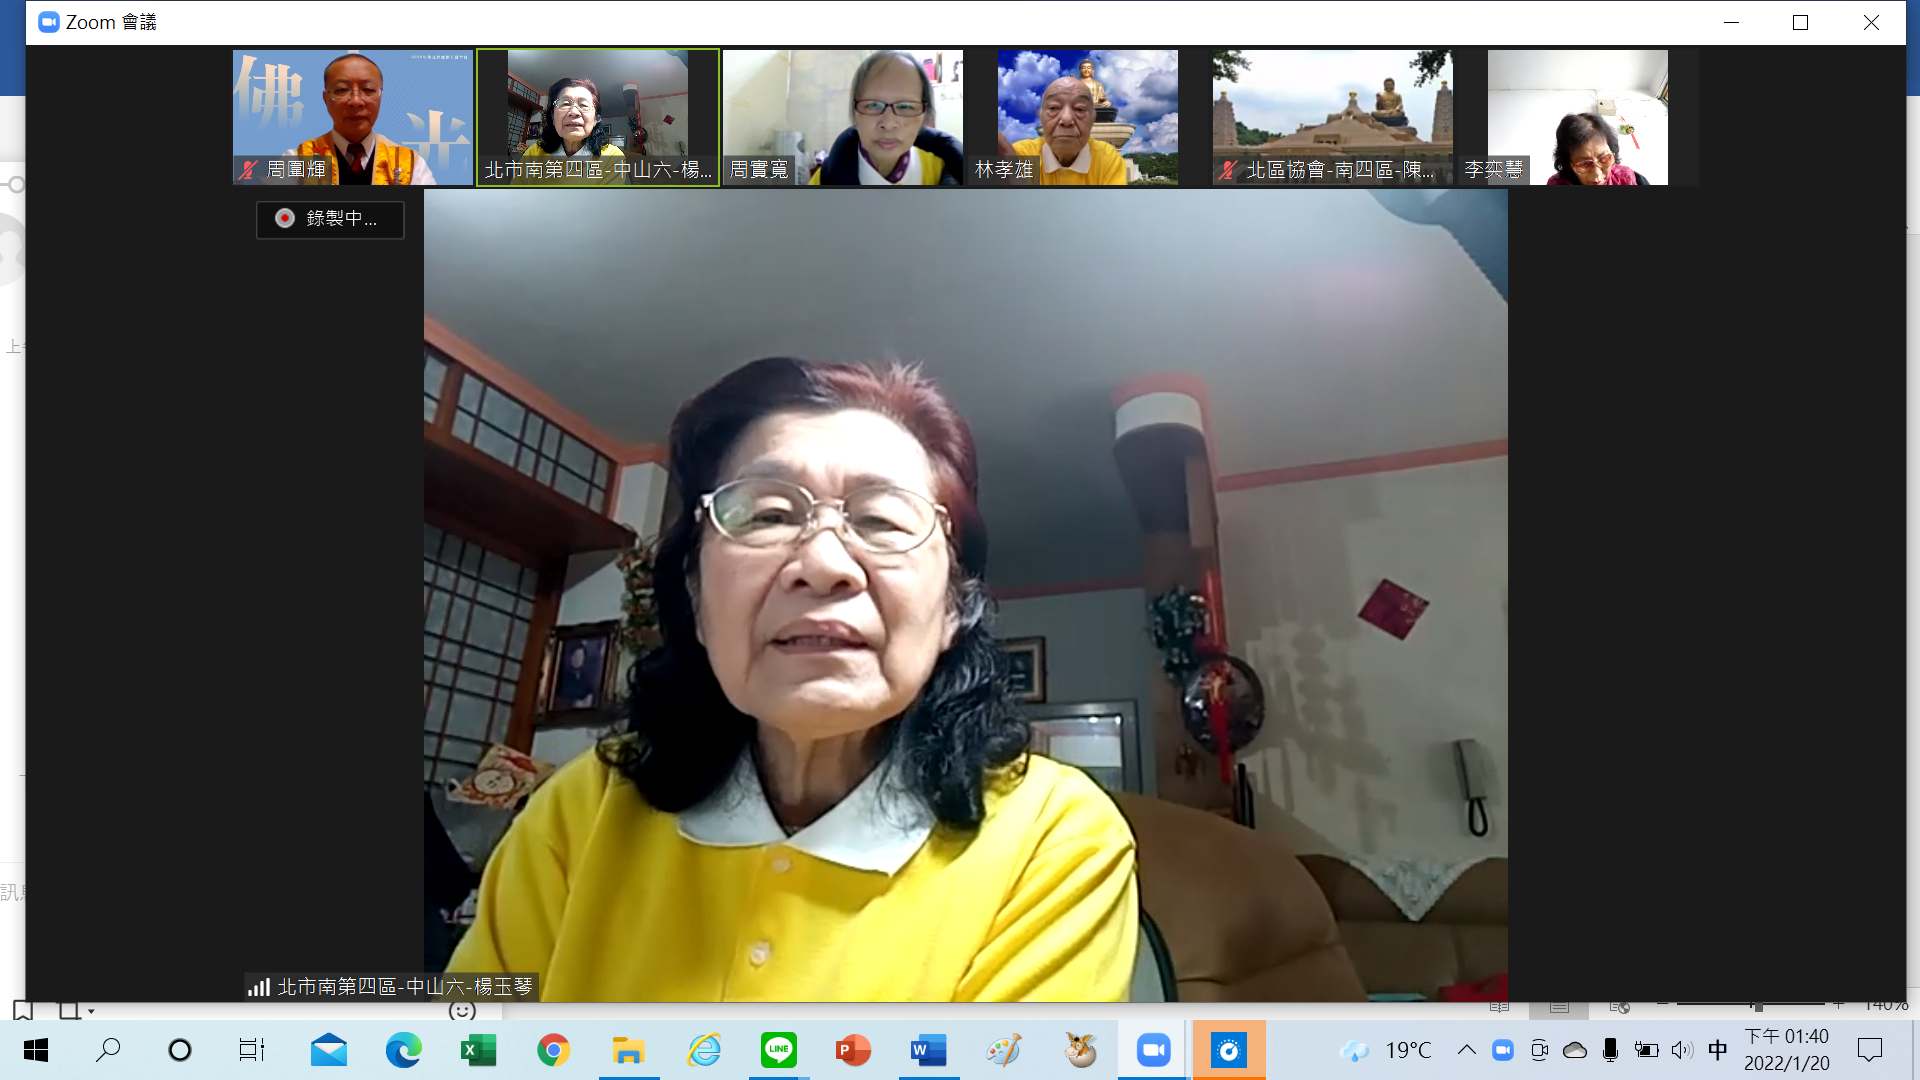This screenshot has height=1080, width=1920.
Task: Open Zoom app from taskbar
Action: click(1153, 1050)
